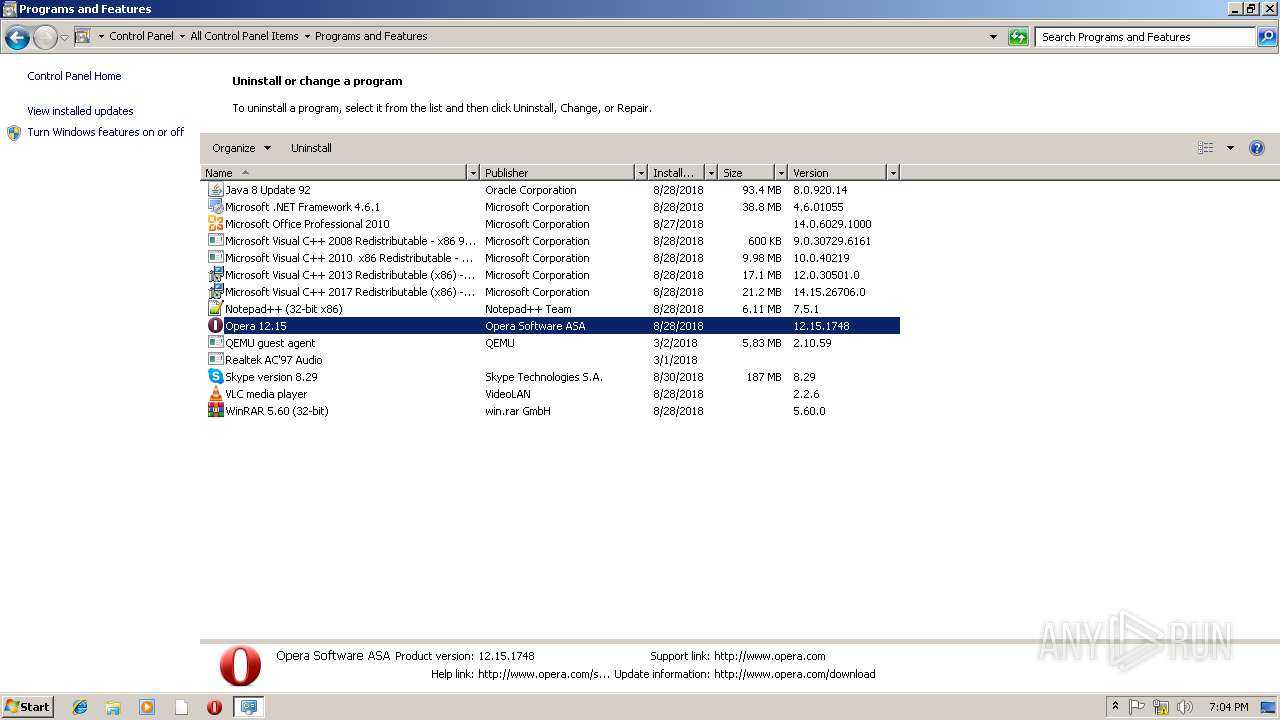Open View installed updates link

pyautogui.click(x=80, y=111)
